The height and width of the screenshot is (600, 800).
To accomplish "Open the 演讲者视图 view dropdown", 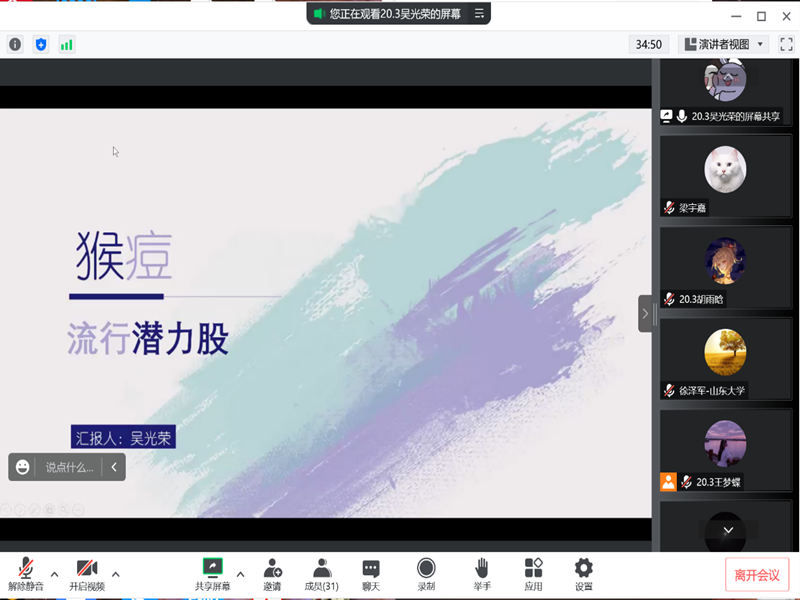I will coord(723,44).
